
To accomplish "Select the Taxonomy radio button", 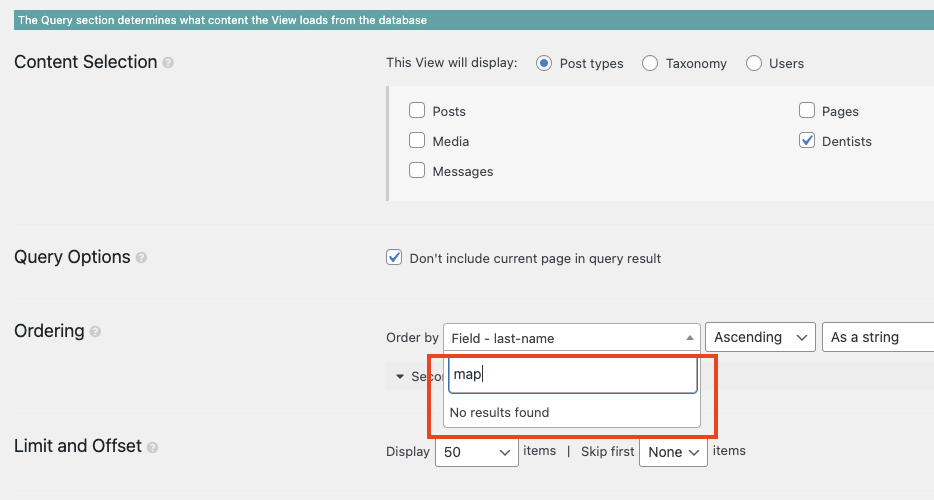I will click(650, 63).
